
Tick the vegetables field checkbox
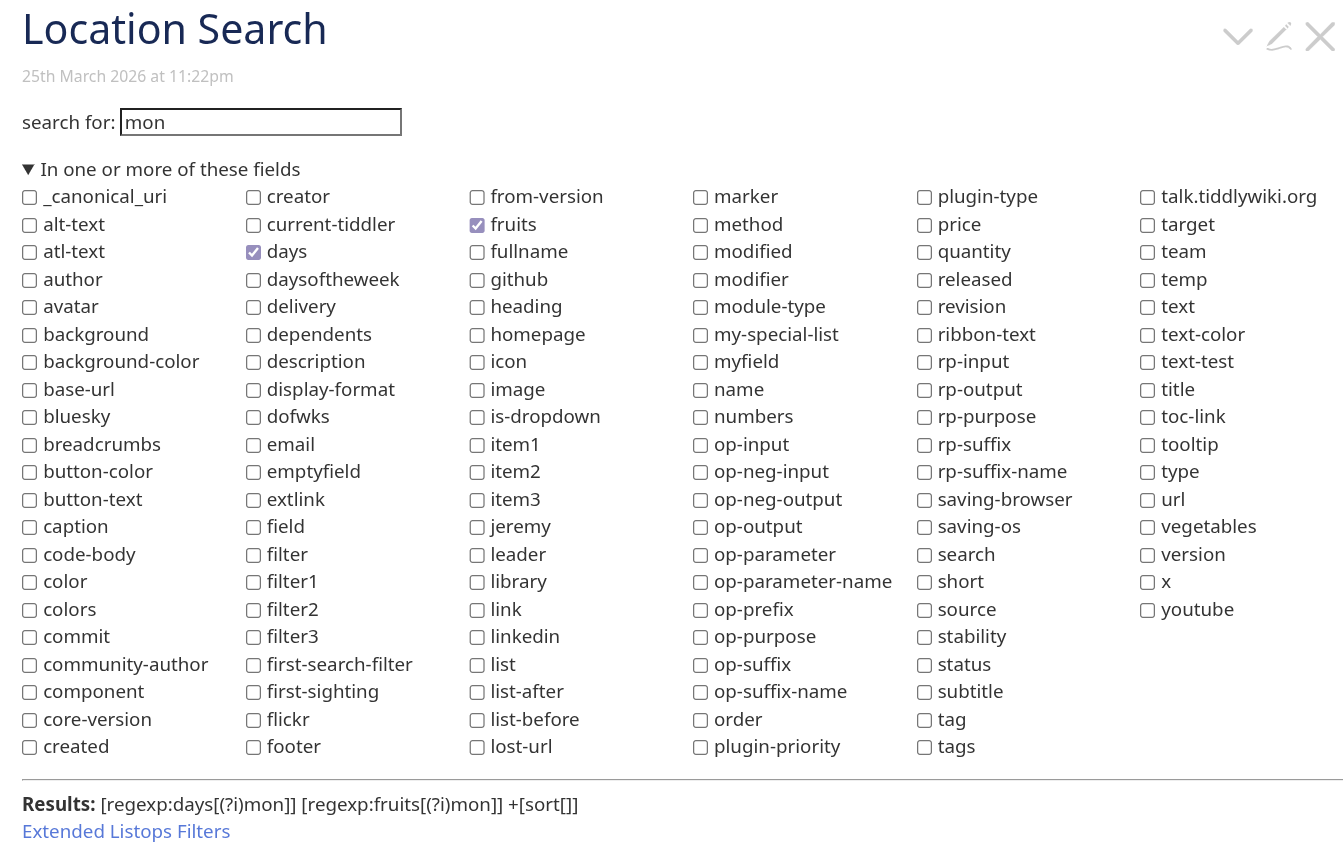point(1148,527)
